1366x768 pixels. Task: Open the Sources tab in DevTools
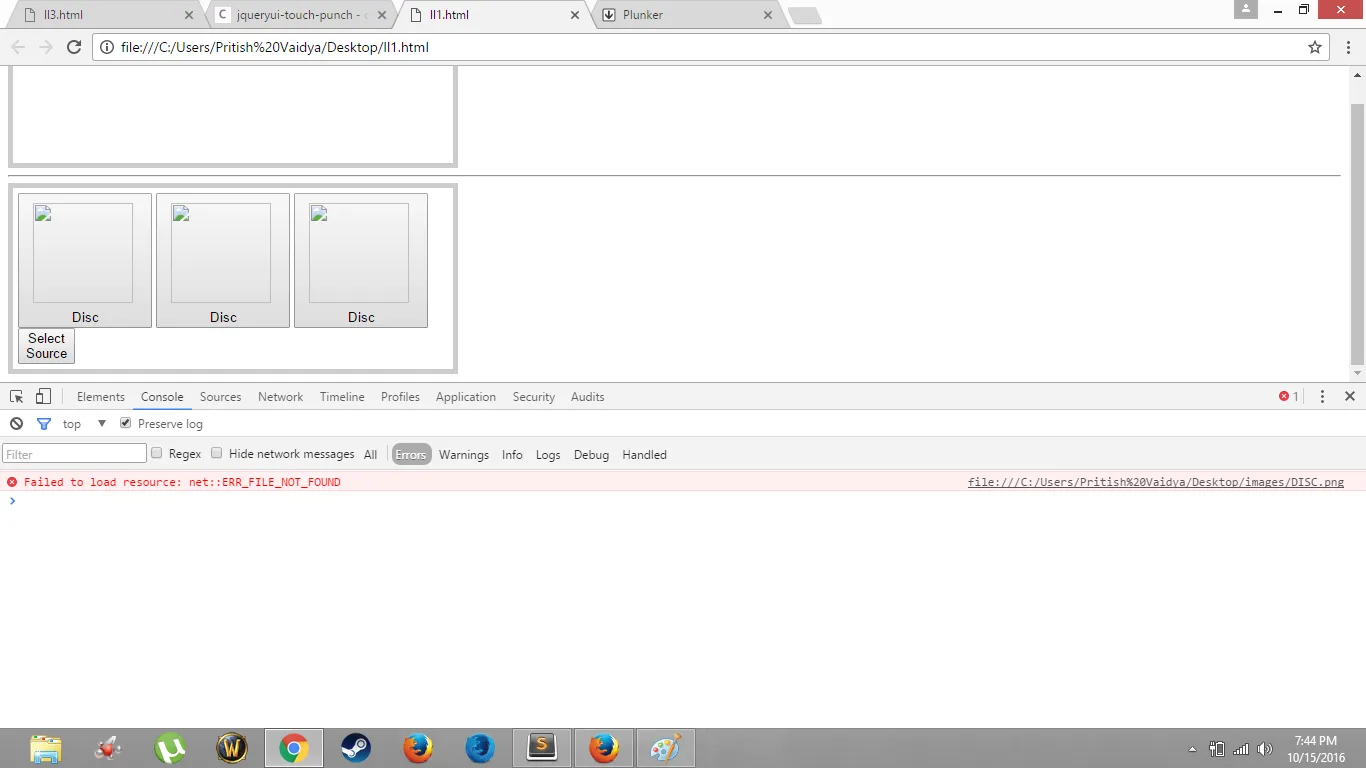click(x=220, y=397)
